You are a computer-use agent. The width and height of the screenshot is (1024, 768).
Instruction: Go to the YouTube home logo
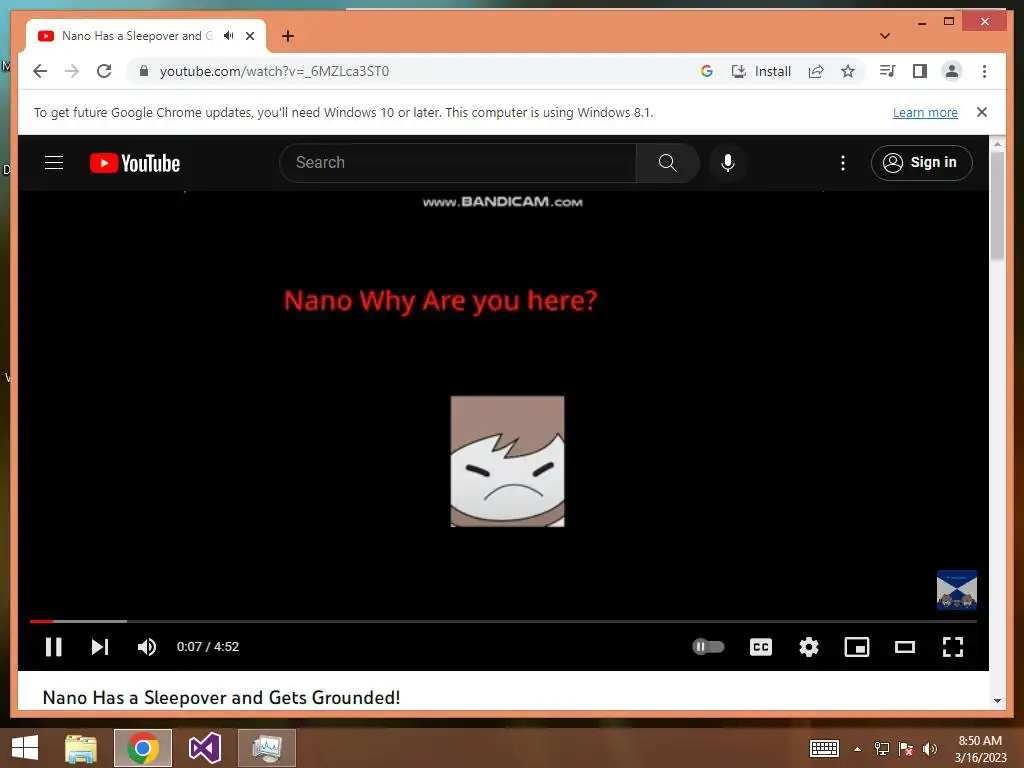tap(135, 163)
